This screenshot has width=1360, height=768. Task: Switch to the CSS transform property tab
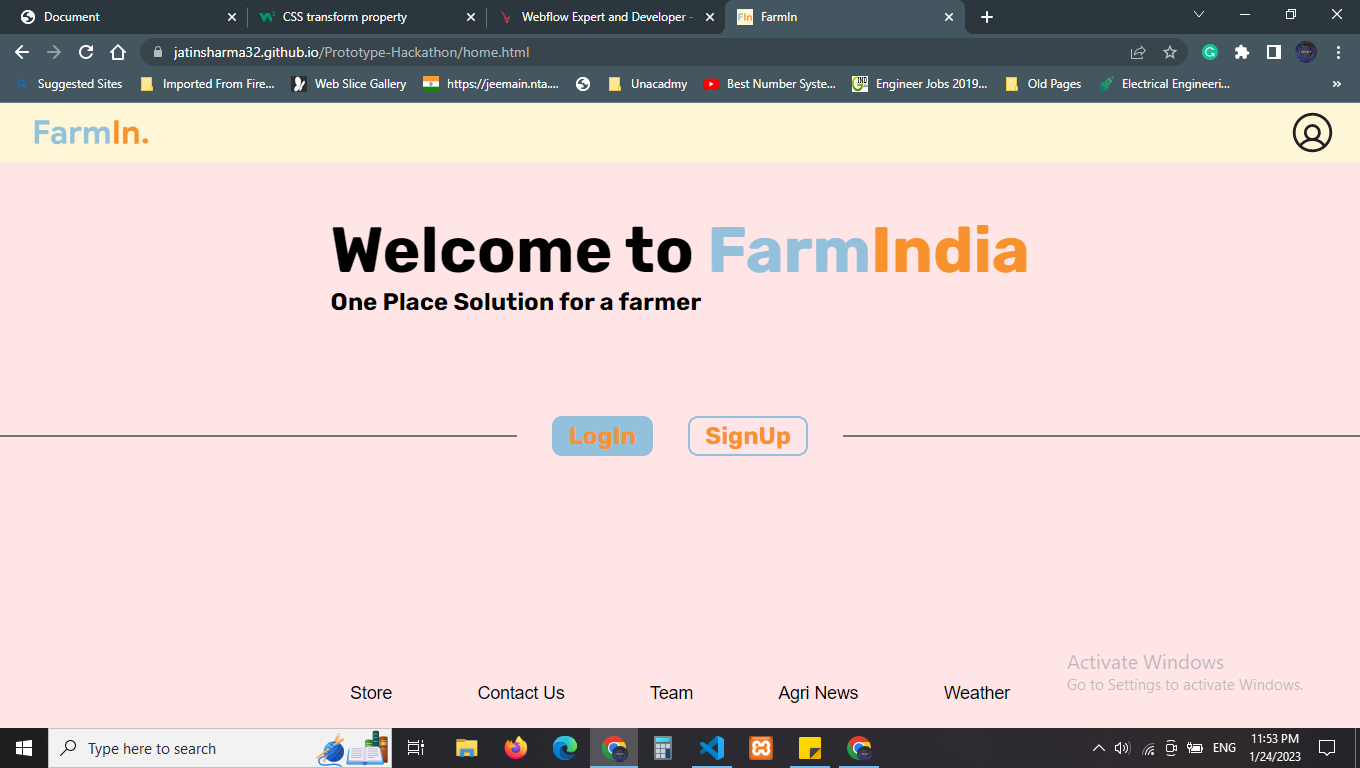(x=366, y=17)
